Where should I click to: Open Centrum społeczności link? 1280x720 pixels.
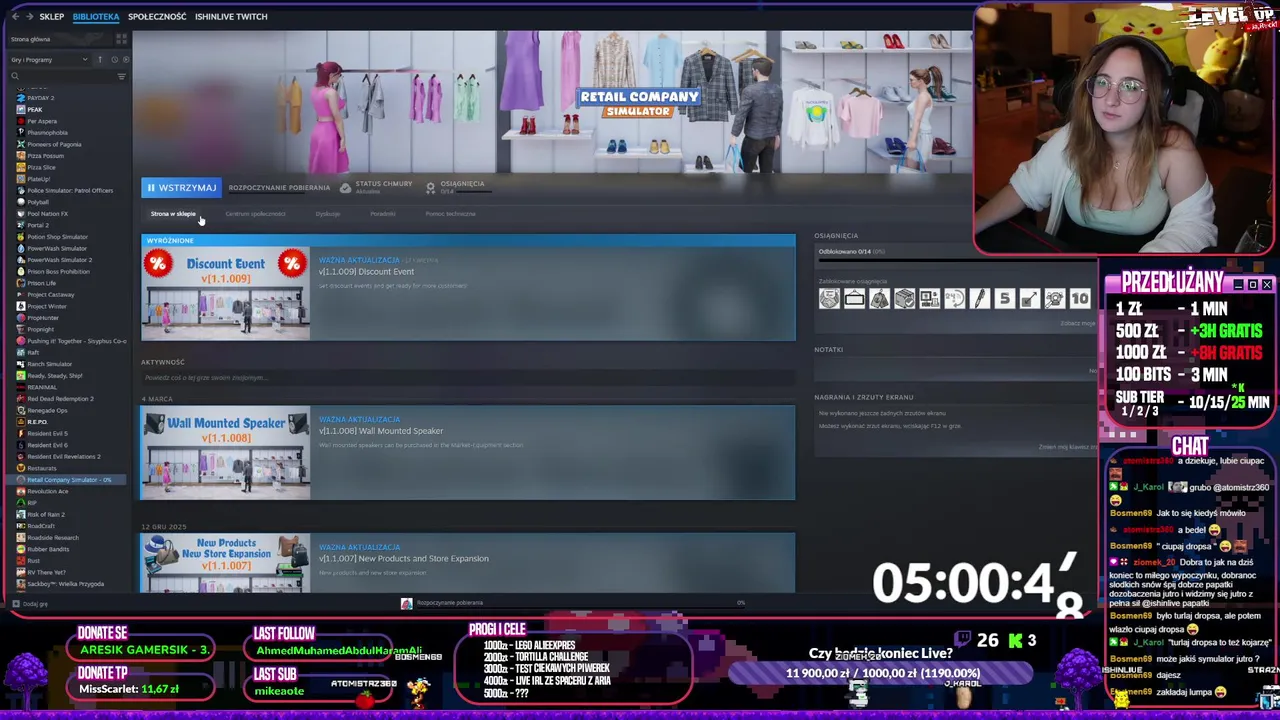coord(255,214)
